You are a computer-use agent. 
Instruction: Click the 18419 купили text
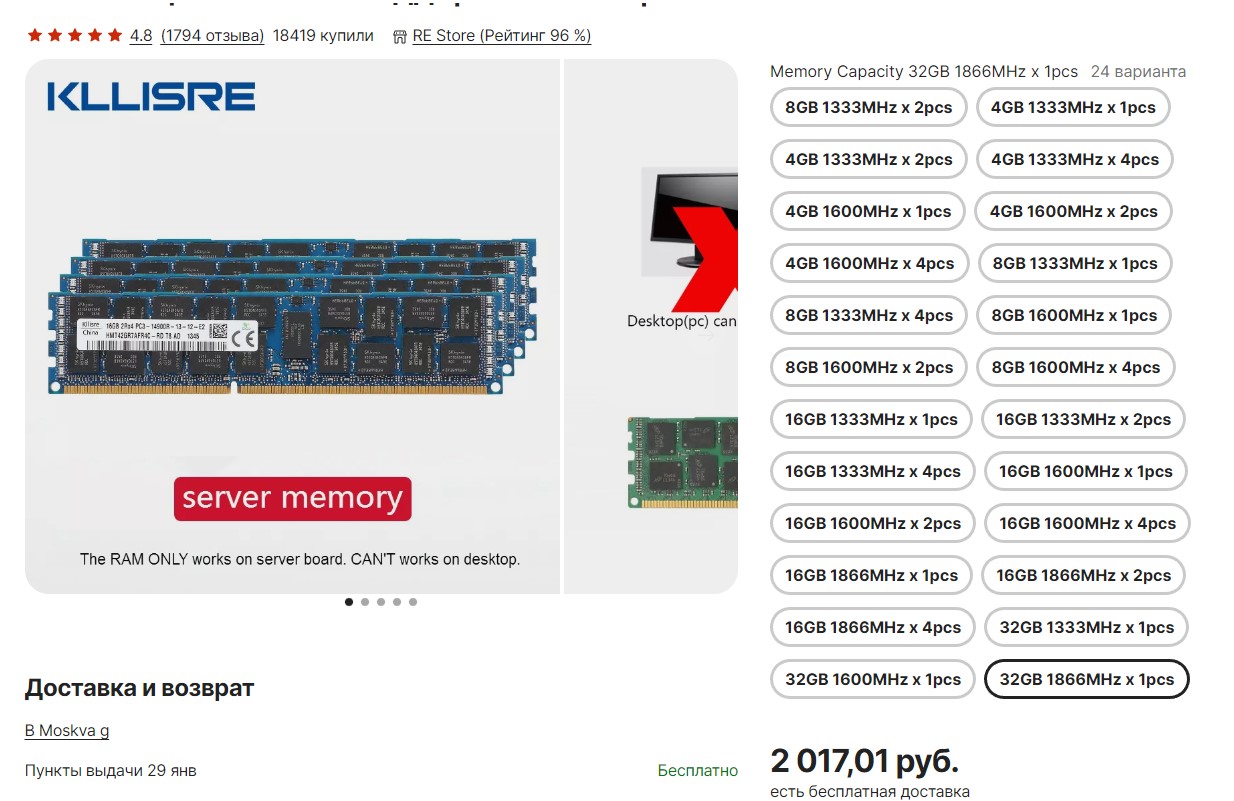click(323, 36)
